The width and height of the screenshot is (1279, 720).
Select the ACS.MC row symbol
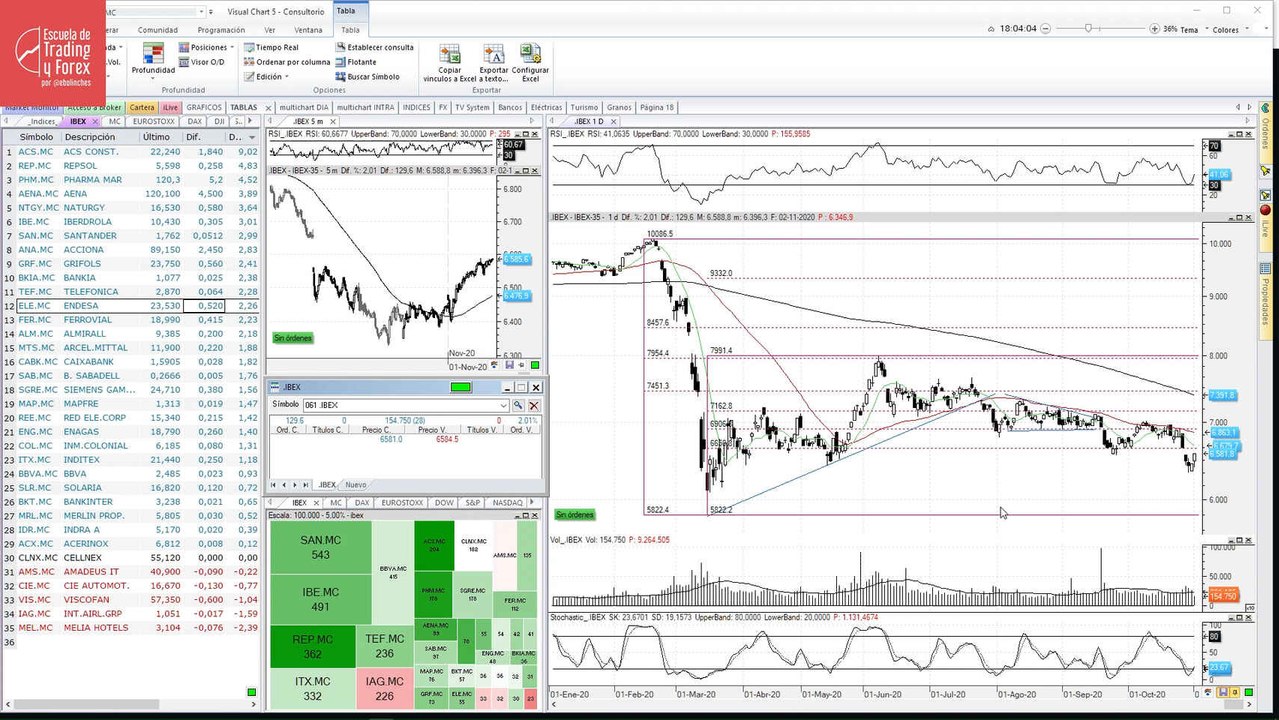[x=35, y=152]
